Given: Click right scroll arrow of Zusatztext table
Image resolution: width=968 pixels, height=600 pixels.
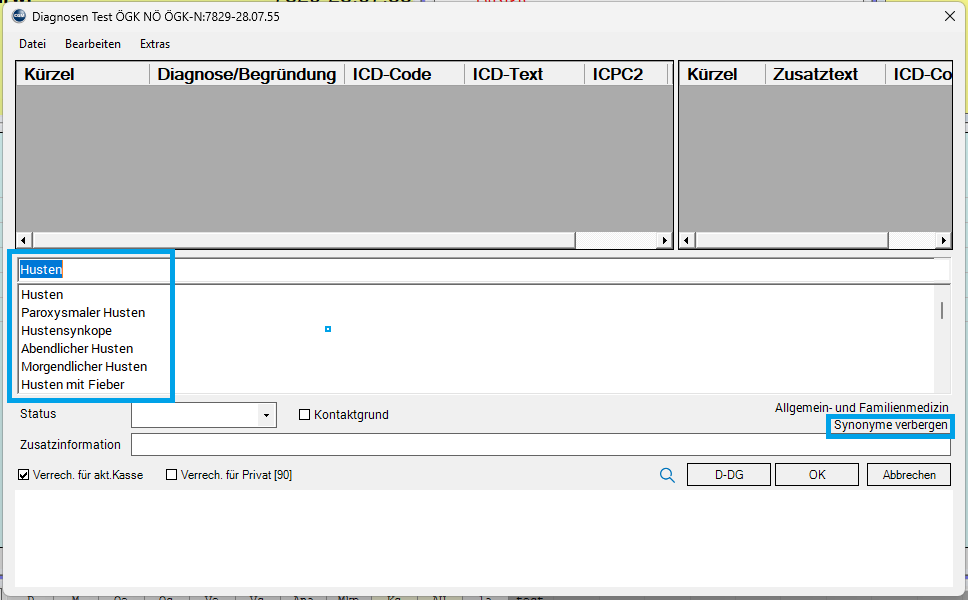Looking at the screenshot, I should click(x=943, y=241).
